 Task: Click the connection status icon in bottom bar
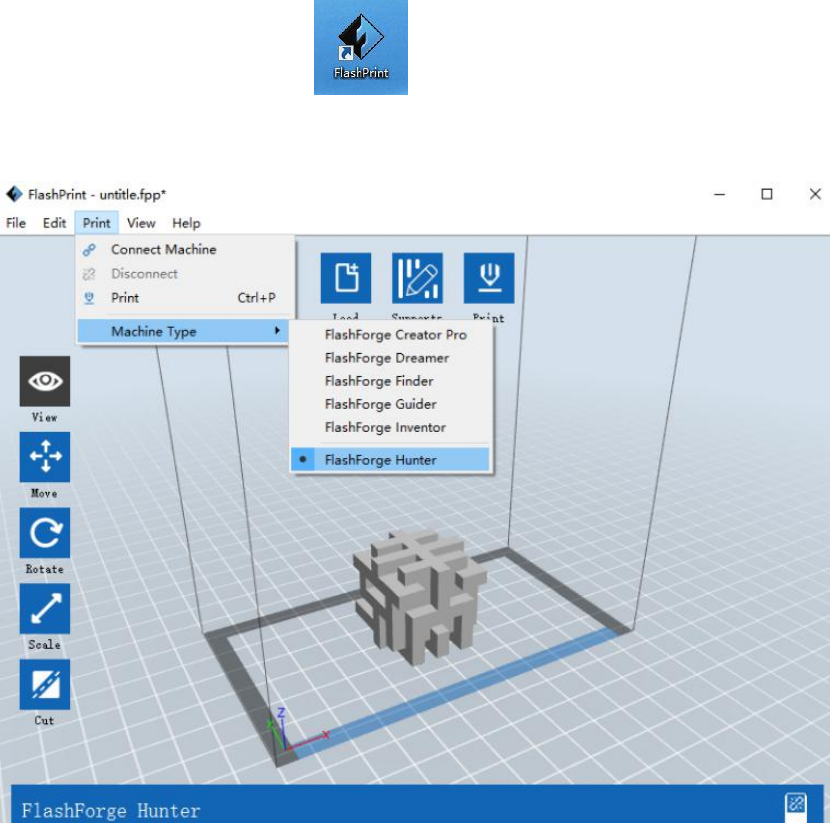click(796, 803)
